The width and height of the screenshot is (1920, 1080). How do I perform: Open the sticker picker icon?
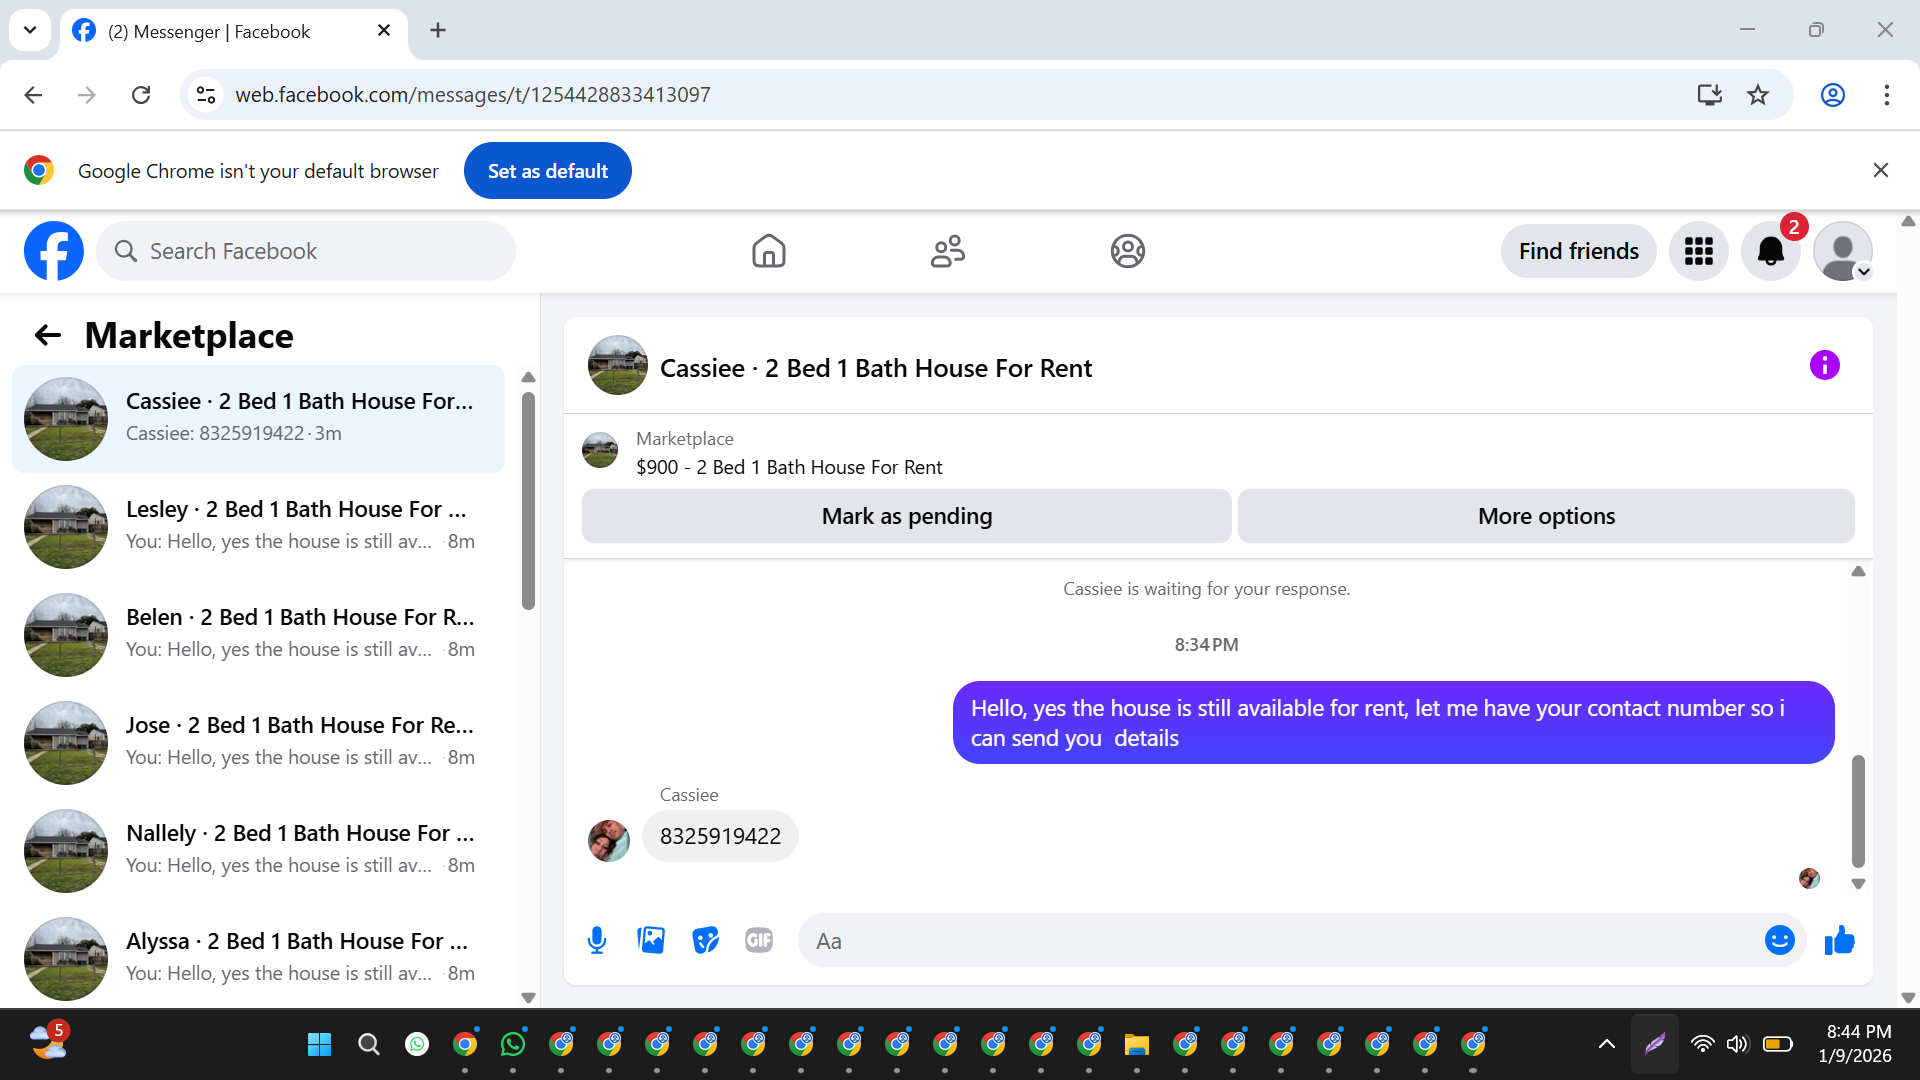[x=705, y=940]
